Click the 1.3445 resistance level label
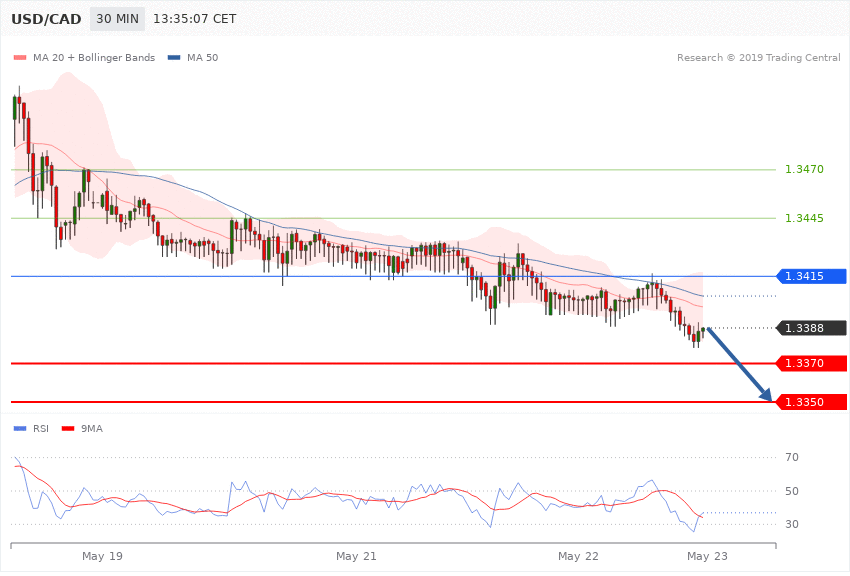 click(804, 218)
